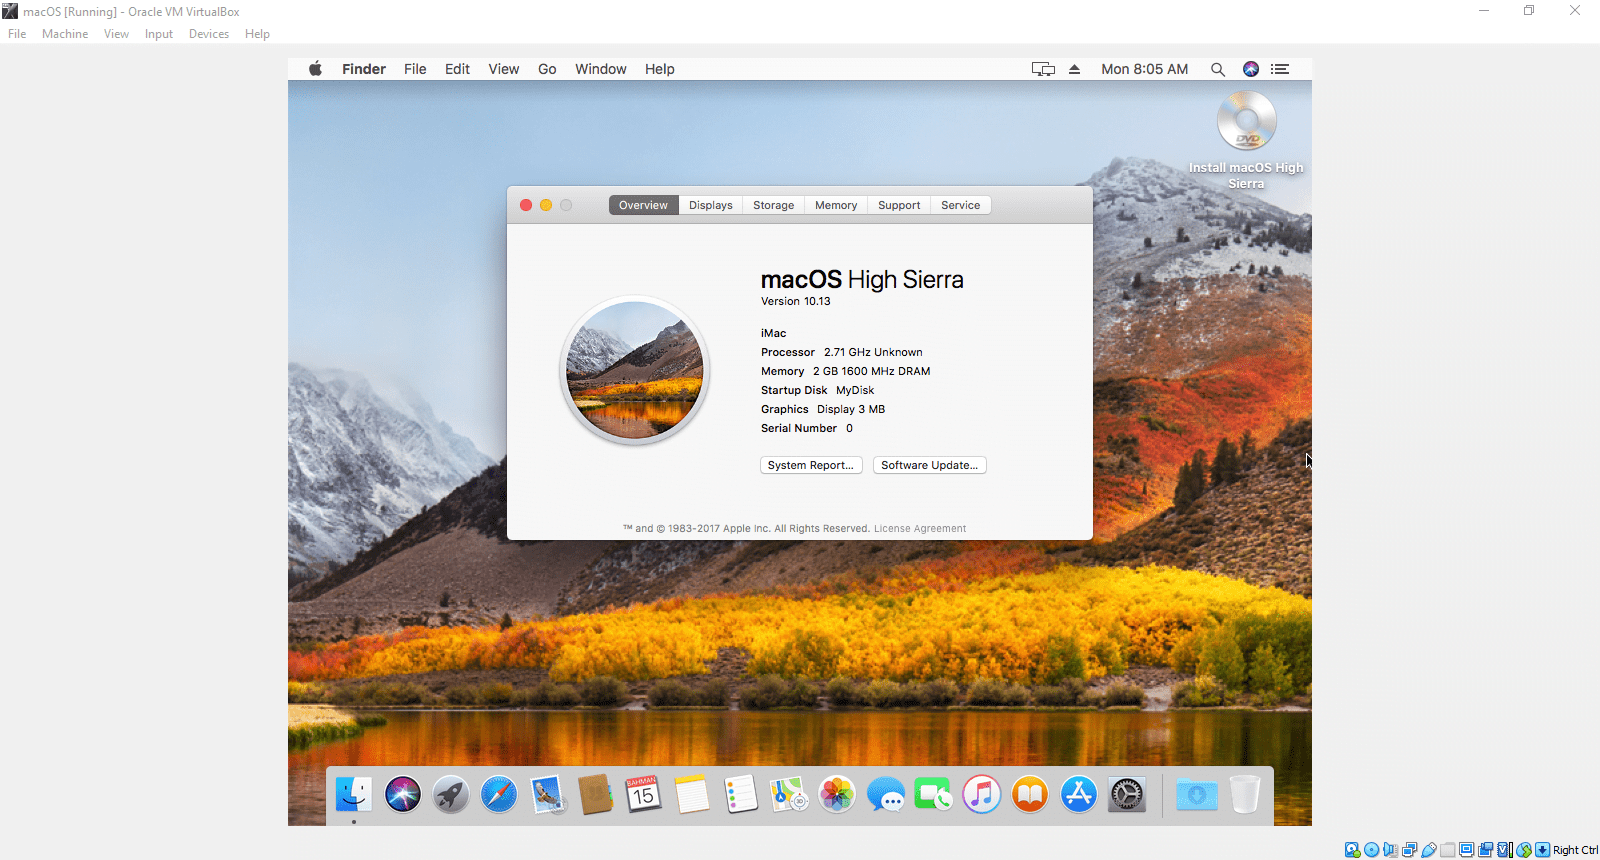Click VirtualBox optical disk status icon
This screenshot has height=860, width=1600.
point(1372,850)
